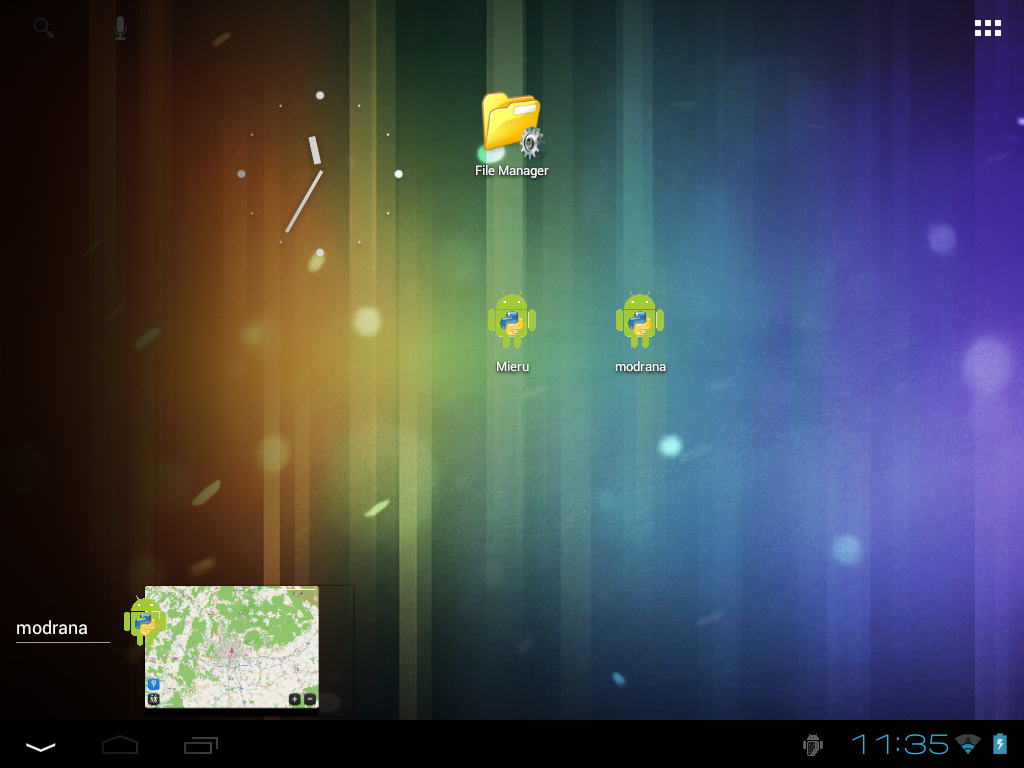1024x768 pixels.
Task: Tap the small modrana icon beside the thumbnail
Action: (142, 620)
